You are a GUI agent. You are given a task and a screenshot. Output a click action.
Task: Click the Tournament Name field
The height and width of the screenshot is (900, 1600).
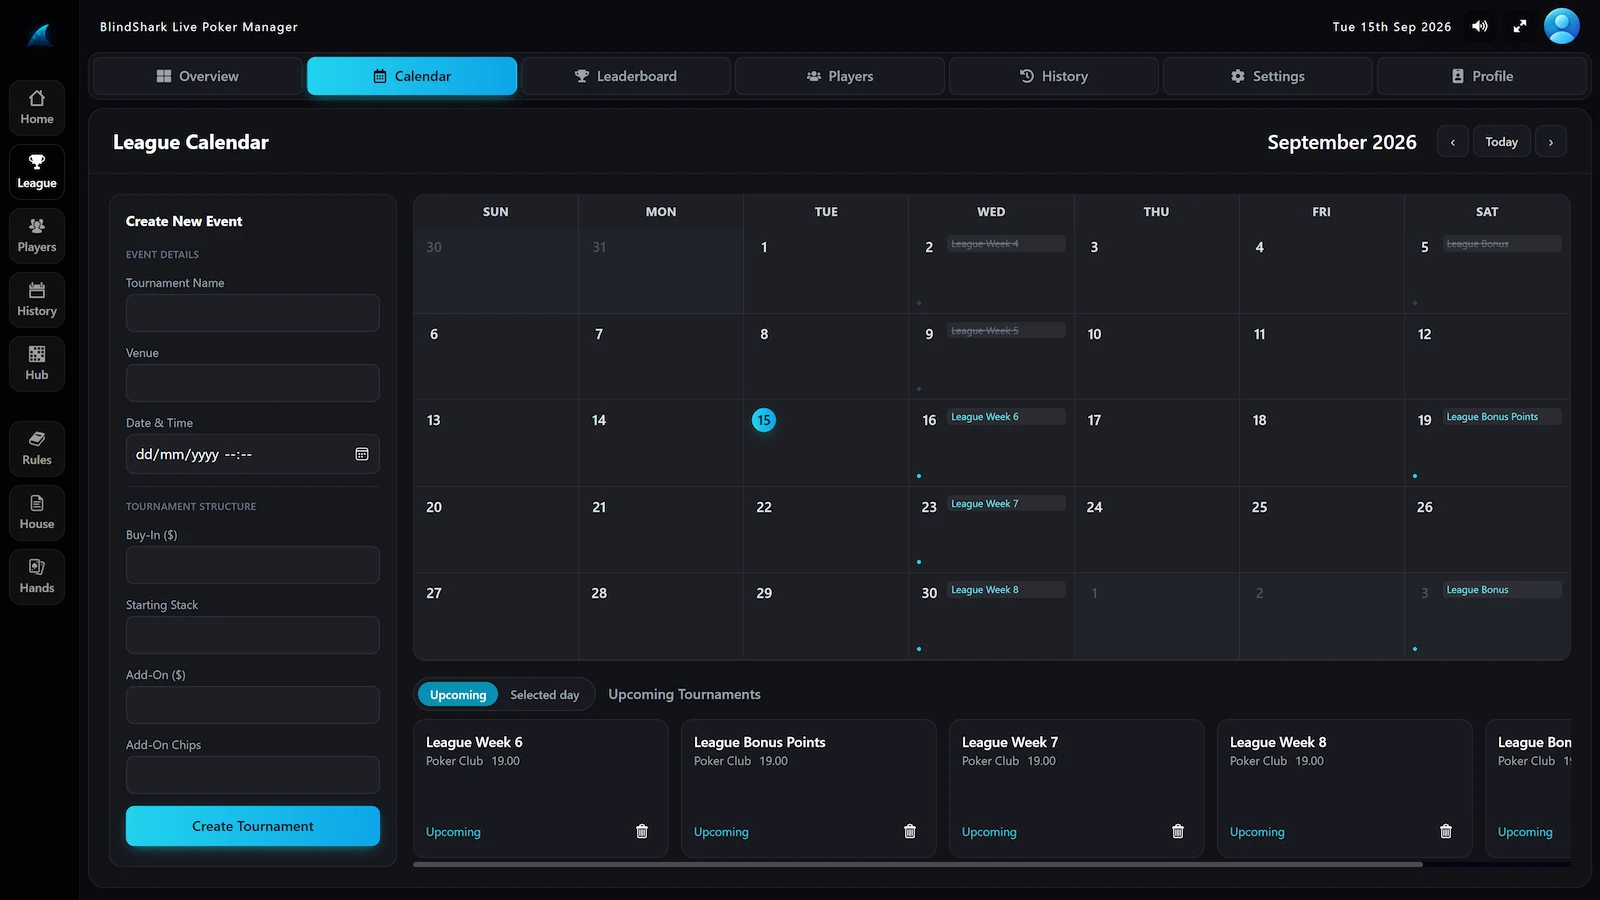pyautogui.click(x=253, y=313)
